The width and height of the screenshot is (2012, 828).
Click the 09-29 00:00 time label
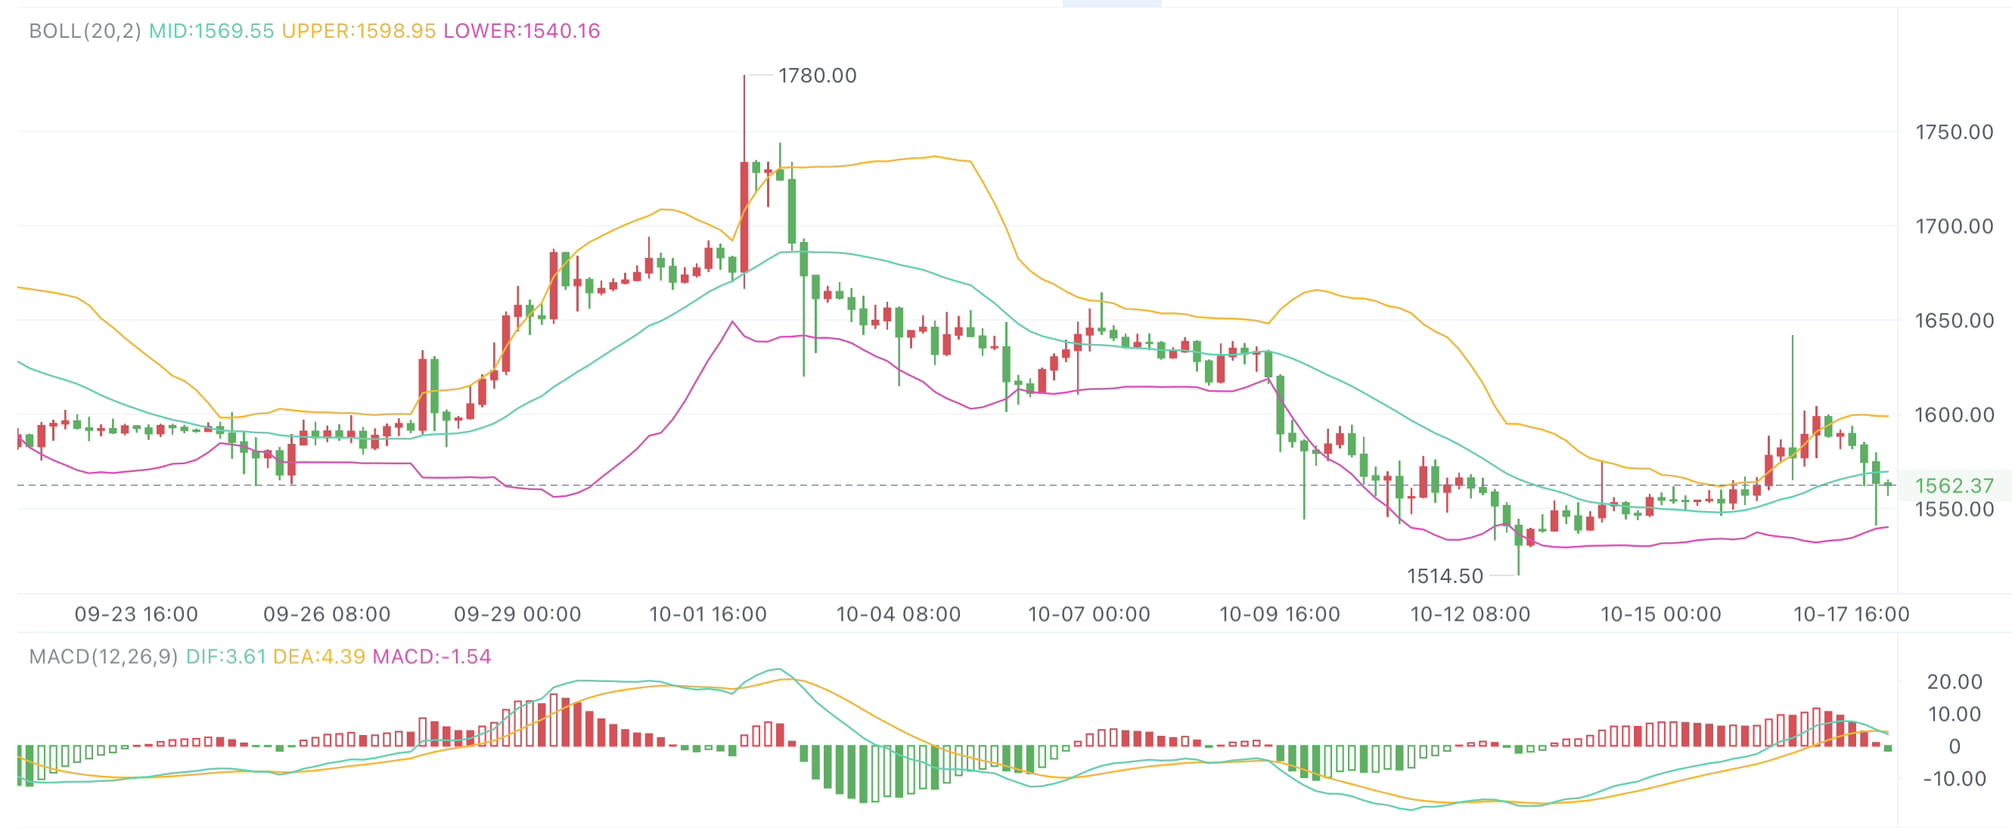(517, 614)
